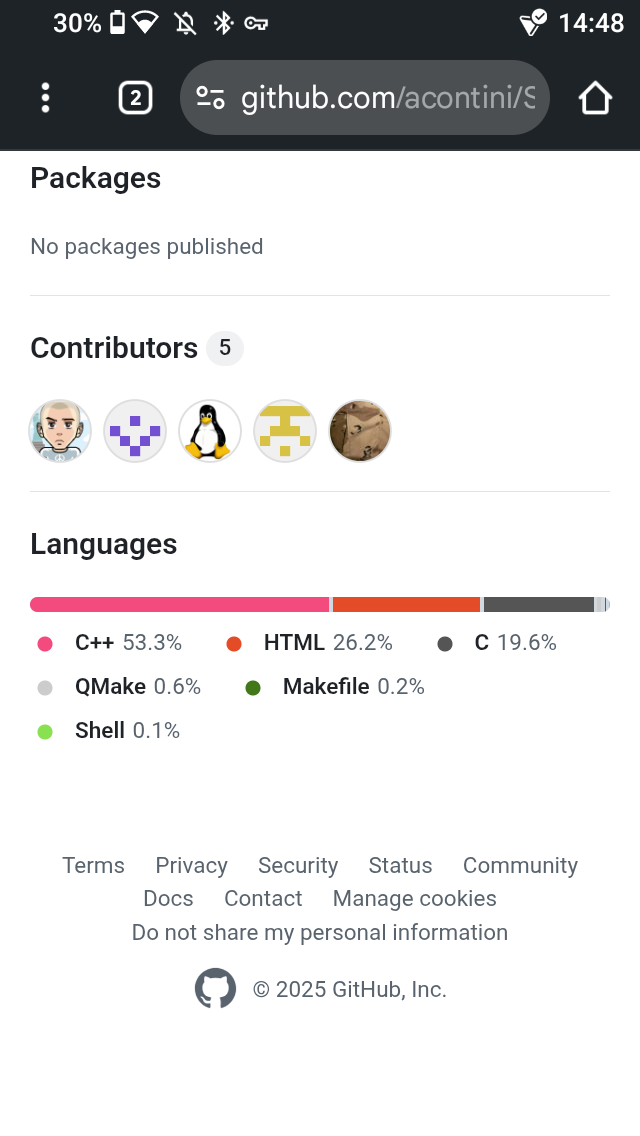Click the GitHub logo in the footer

(x=214, y=988)
